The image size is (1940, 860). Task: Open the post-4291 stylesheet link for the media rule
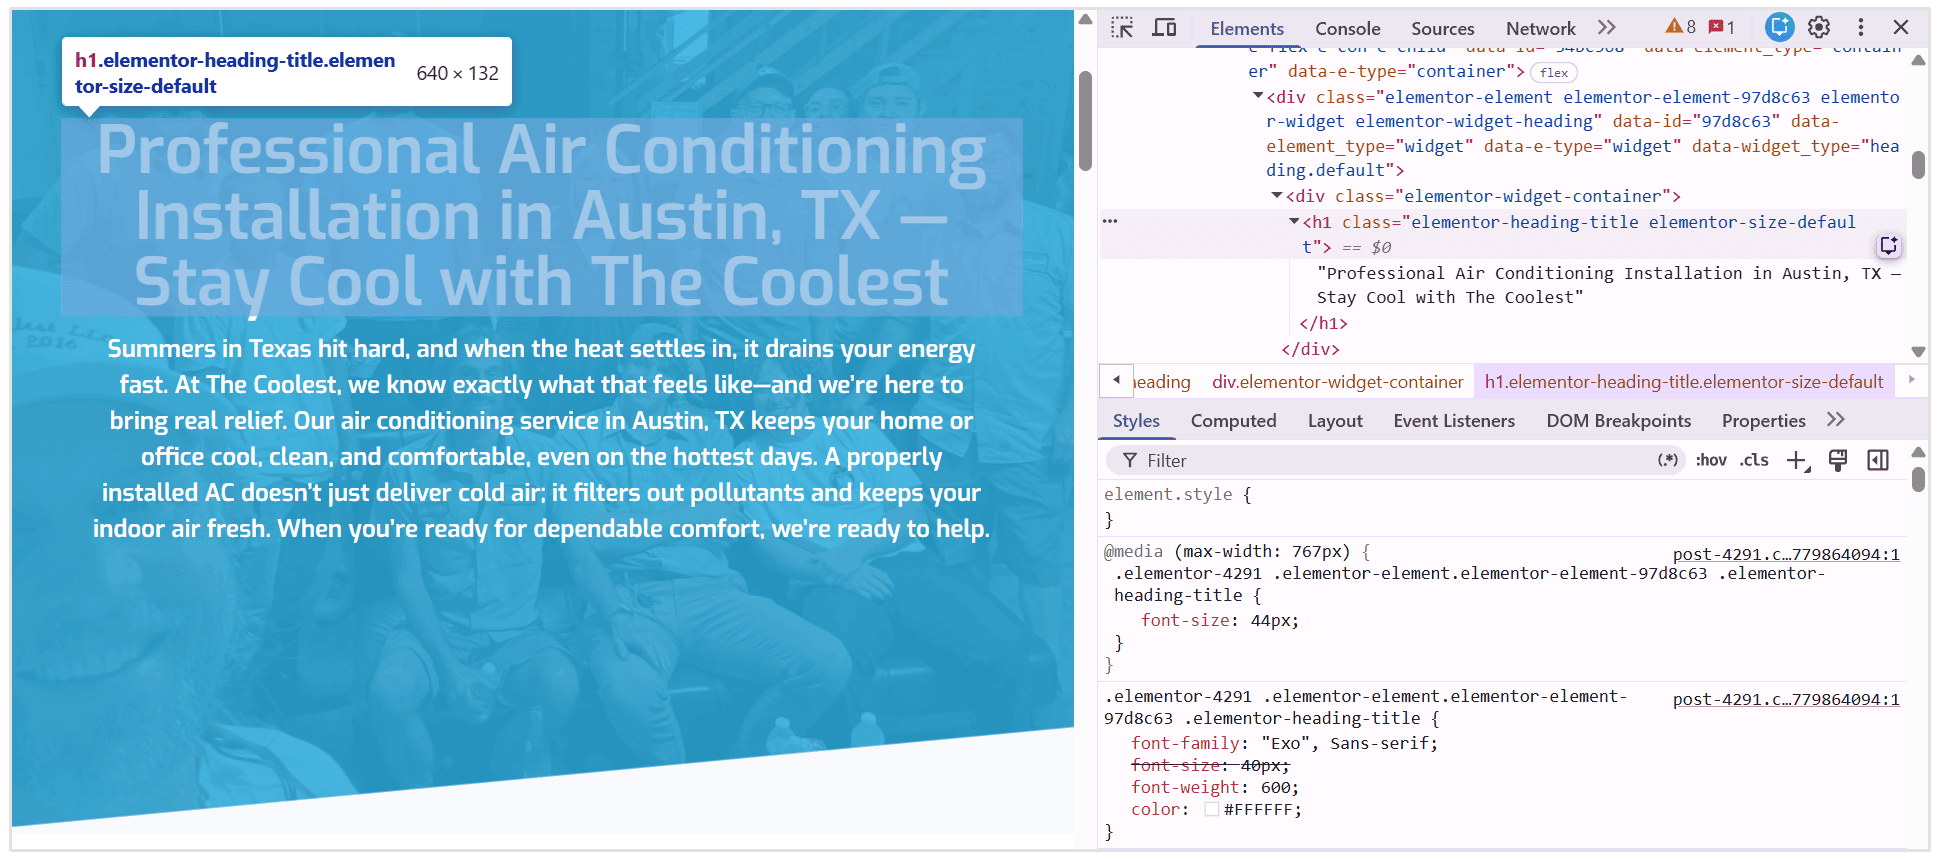pos(1786,554)
